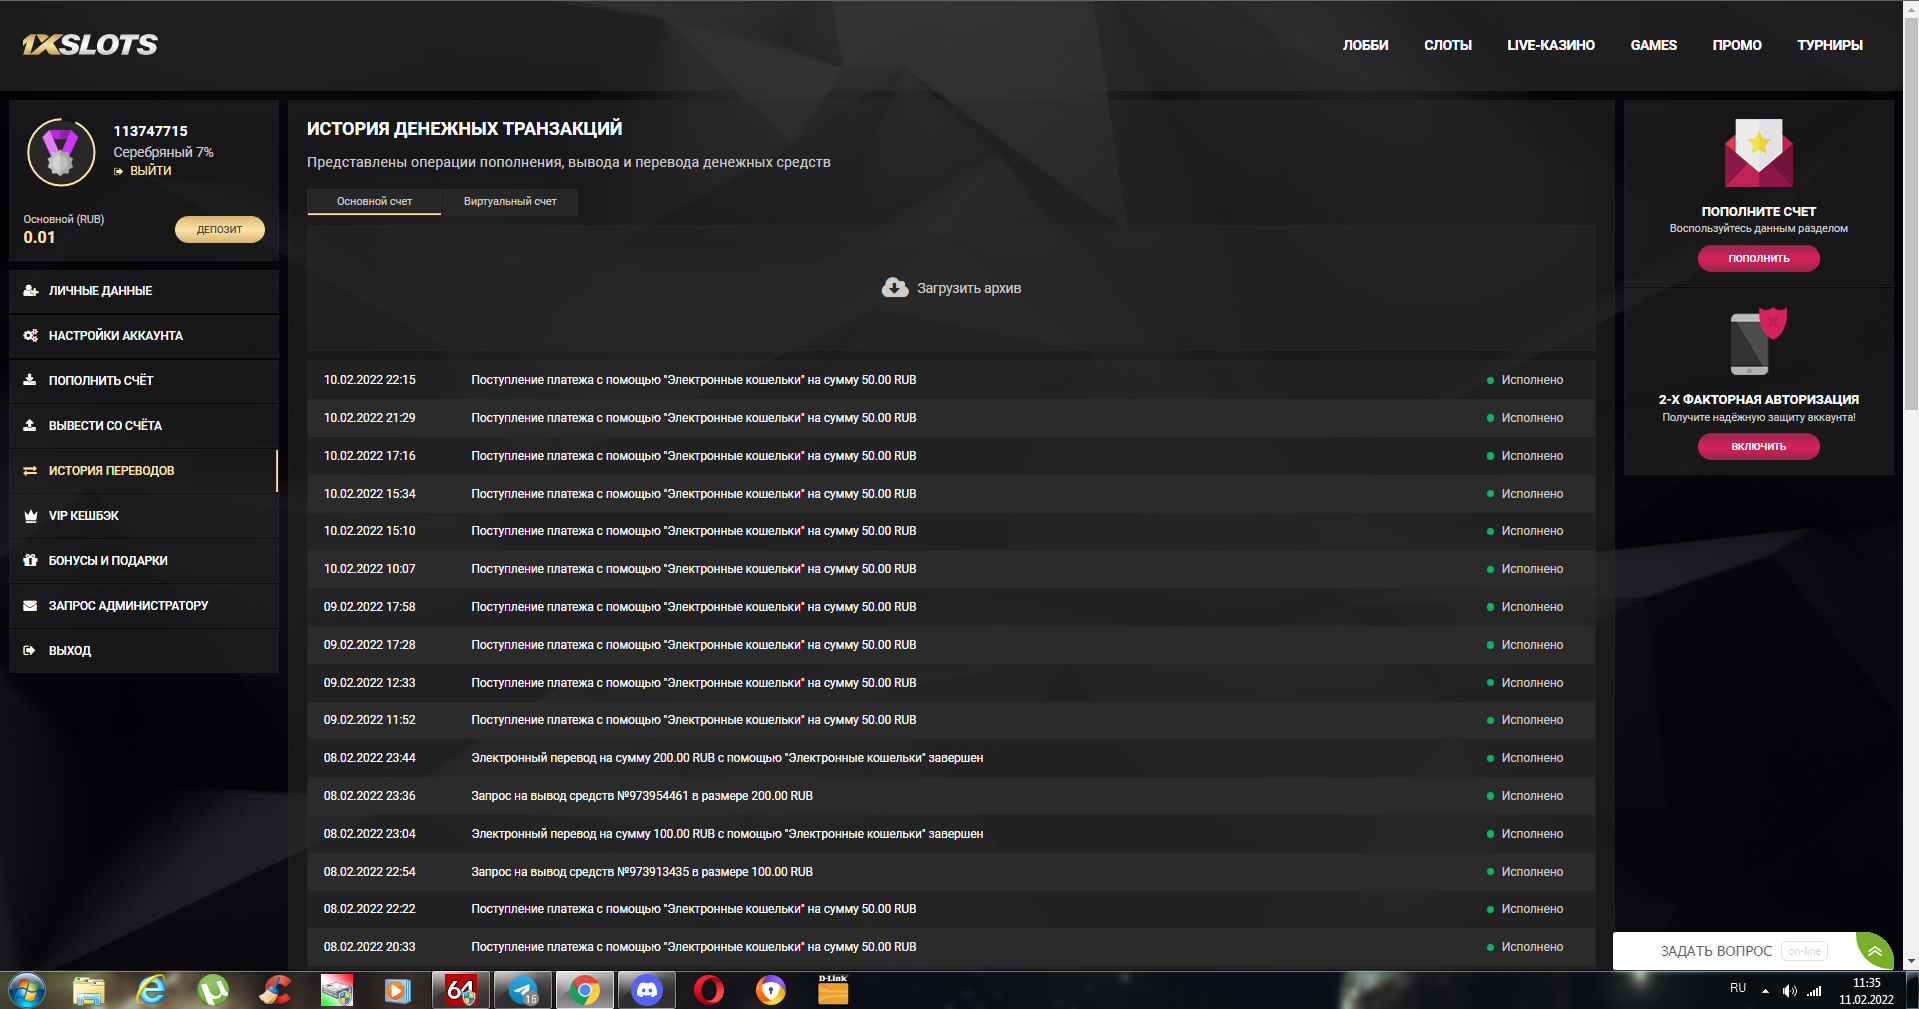Open ЗАПРОС АДМИНИСТРАТОРУ sidebar section
Viewport: 1919px width, 1009px height.
(144, 606)
